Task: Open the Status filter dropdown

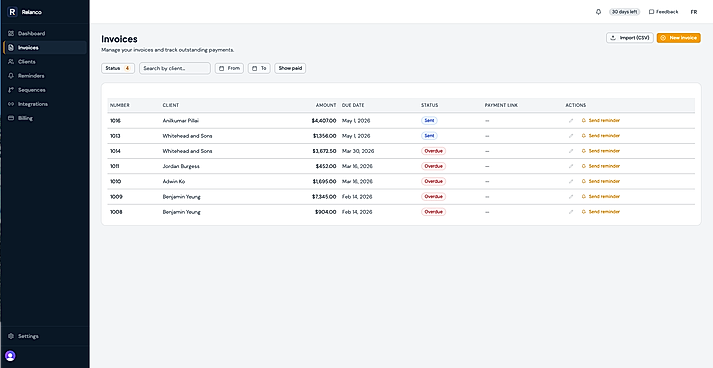Action: click(118, 68)
